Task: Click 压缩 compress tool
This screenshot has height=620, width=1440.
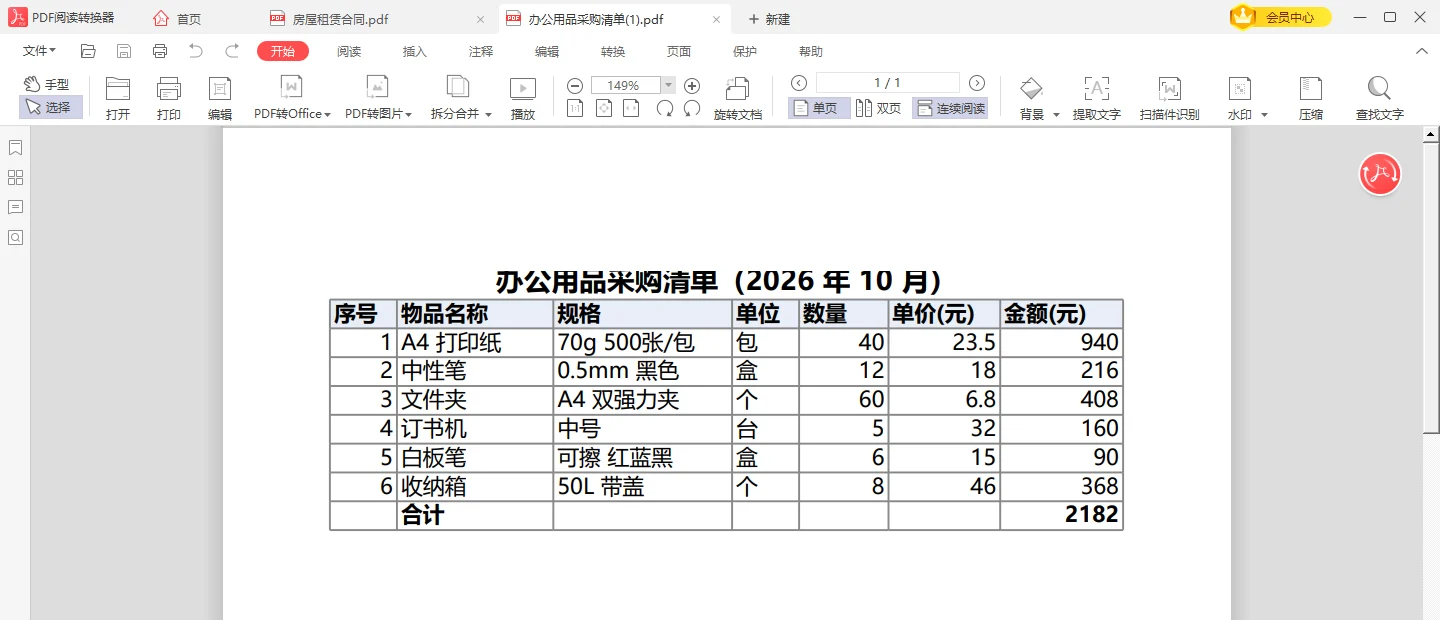Action: [1311, 98]
